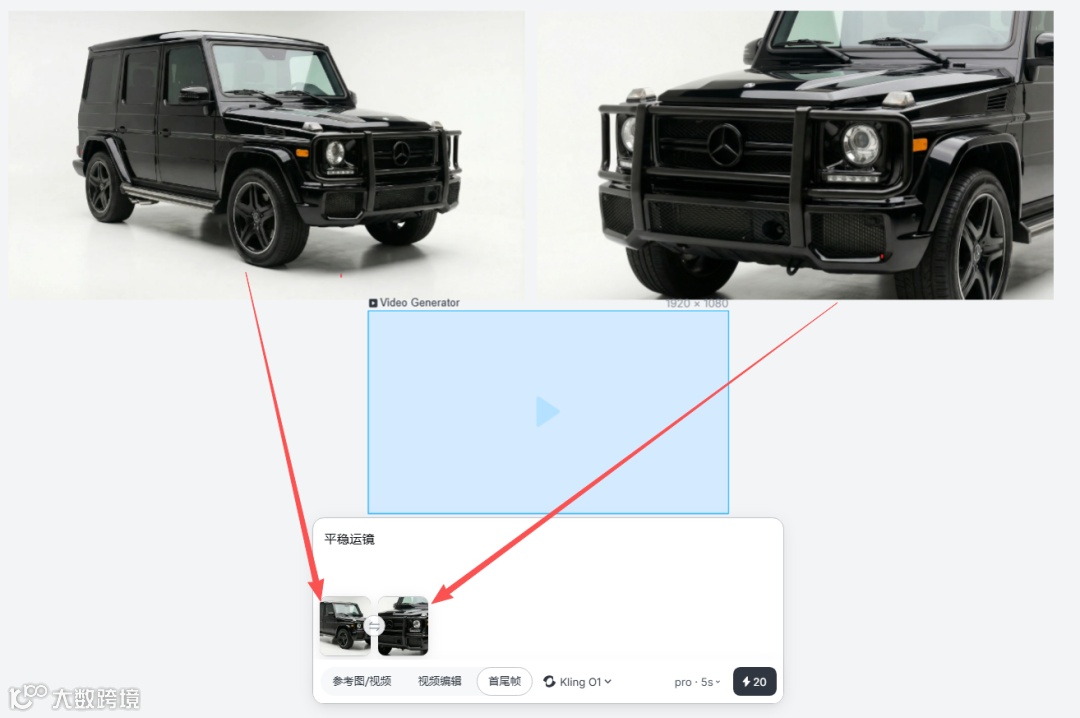Click the 1920 × 1080 resolution label

696,303
